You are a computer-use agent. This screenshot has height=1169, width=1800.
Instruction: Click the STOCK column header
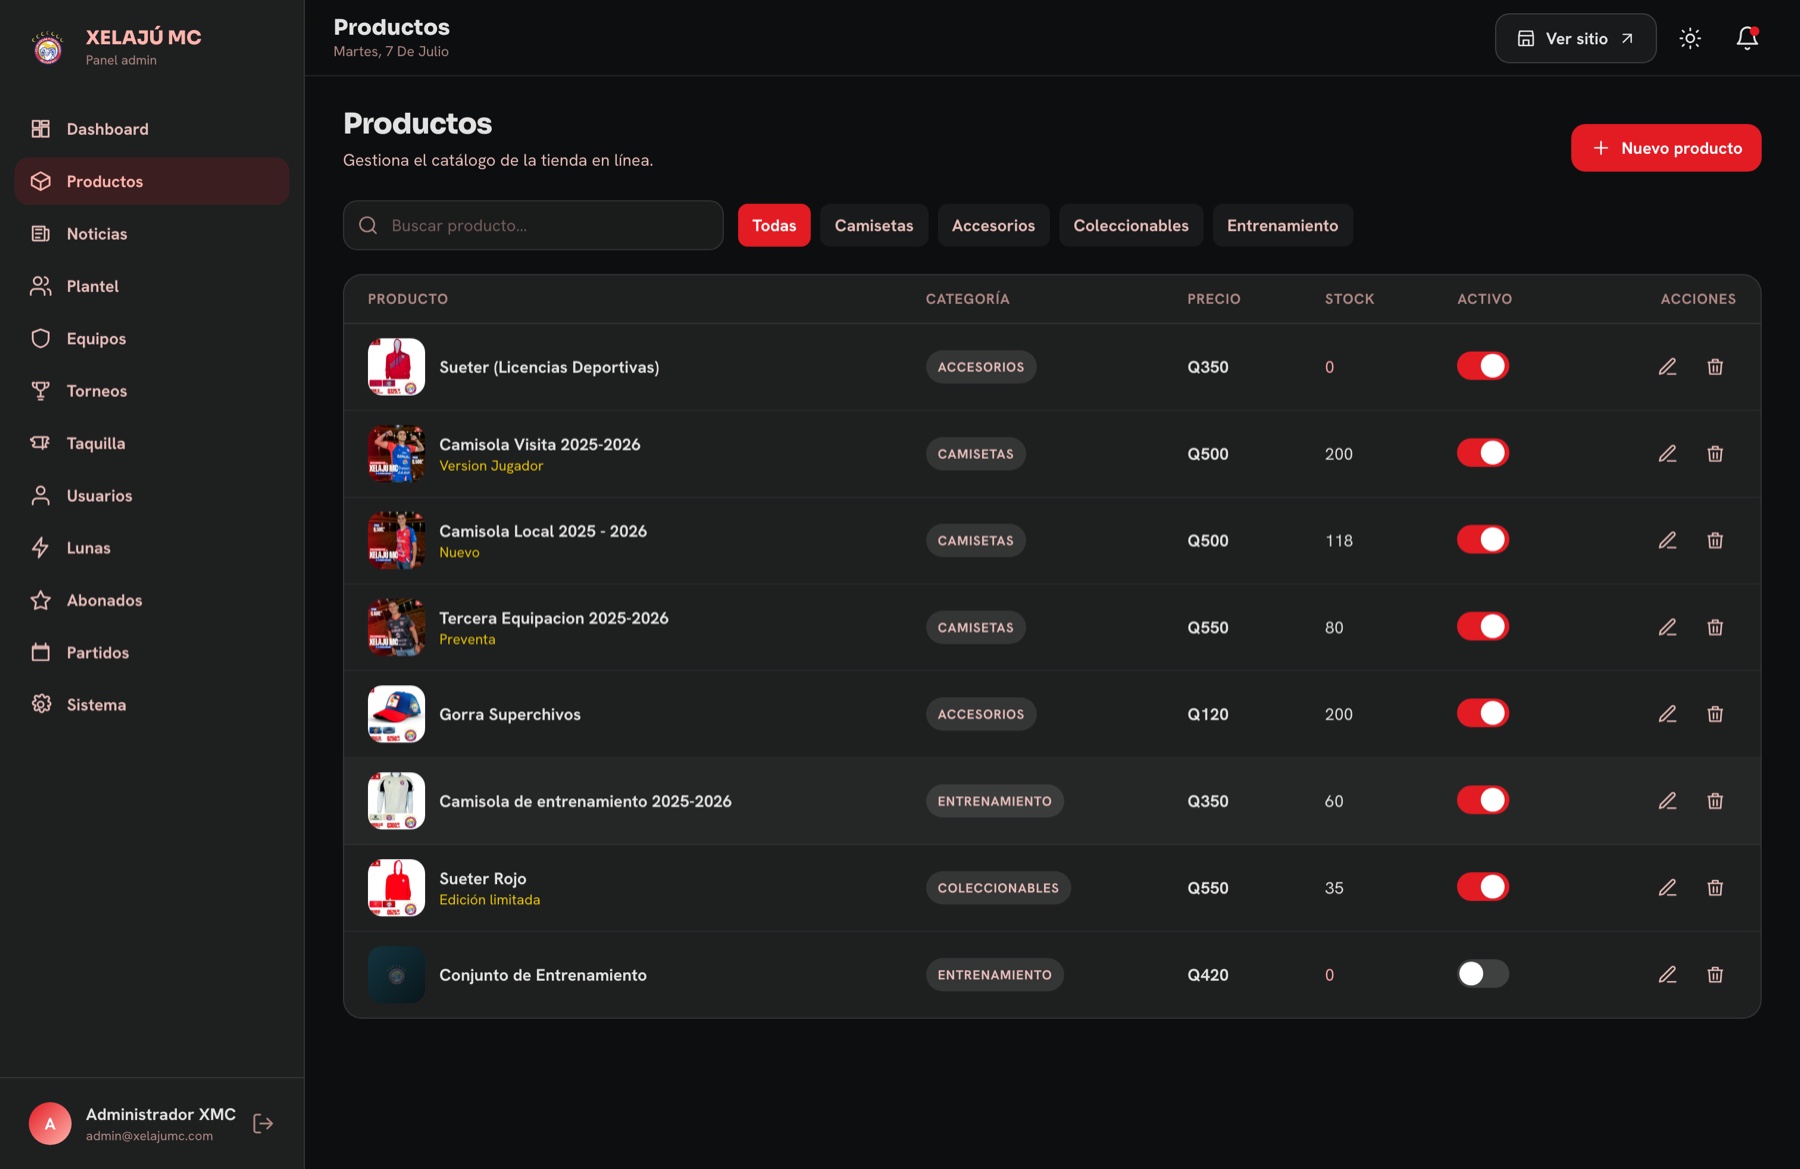(1350, 299)
